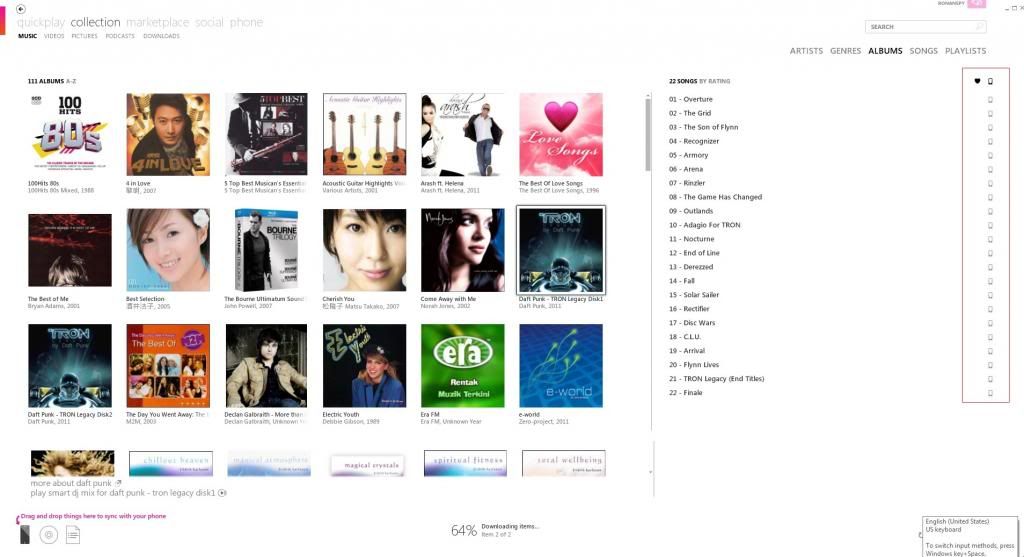Image resolution: width=1024 pixels, height=557 pixels.
Task: Click the album list vertical scrollbar thumb
Action: [648, 135]
